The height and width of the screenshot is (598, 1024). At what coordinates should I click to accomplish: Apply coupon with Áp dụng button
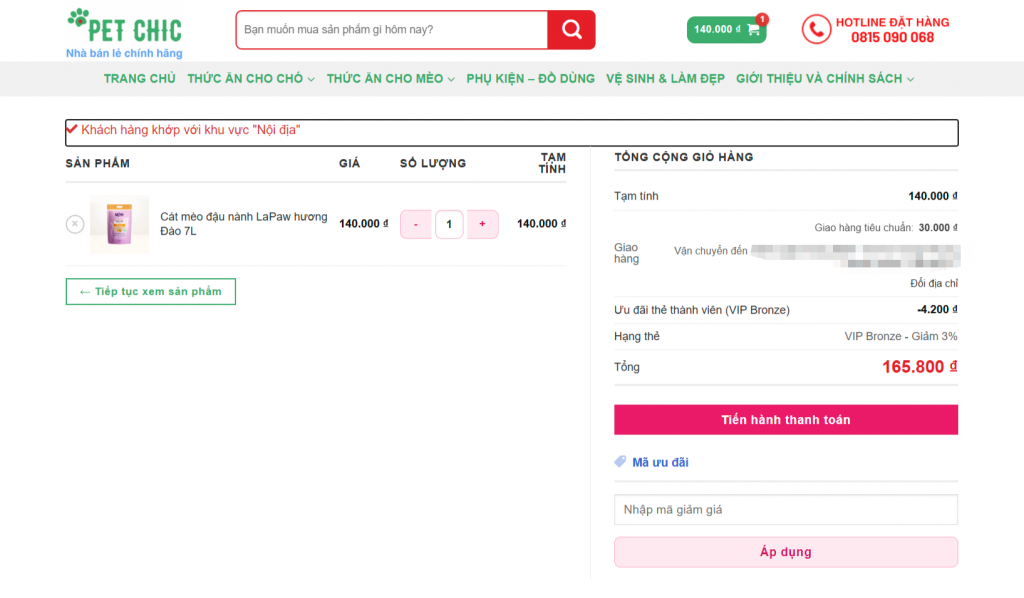coord(786,552)
